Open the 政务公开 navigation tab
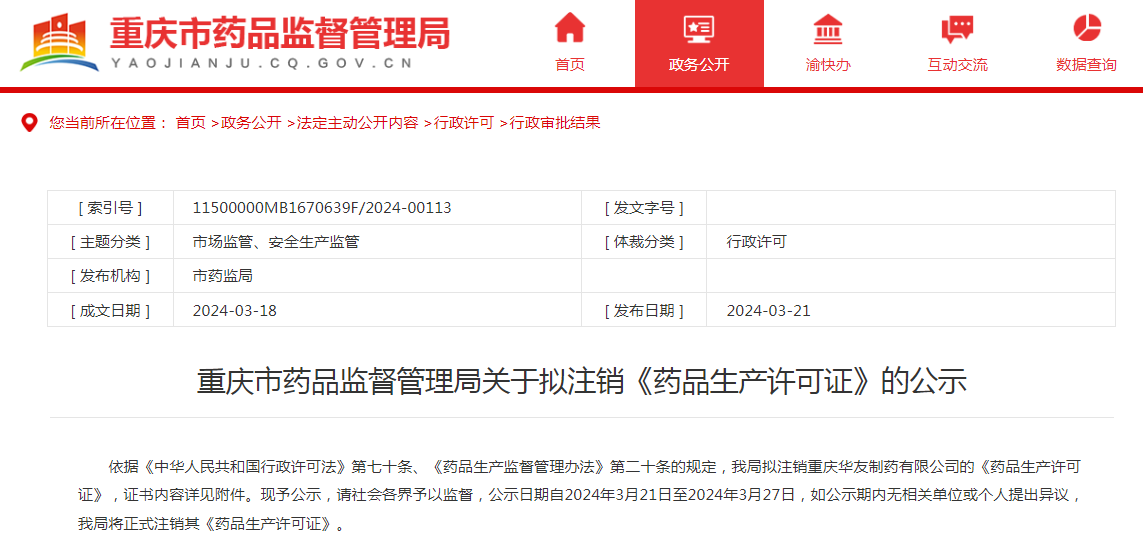Image resolution: width=1143 pixels, height=539 pixels. [699, 44]
